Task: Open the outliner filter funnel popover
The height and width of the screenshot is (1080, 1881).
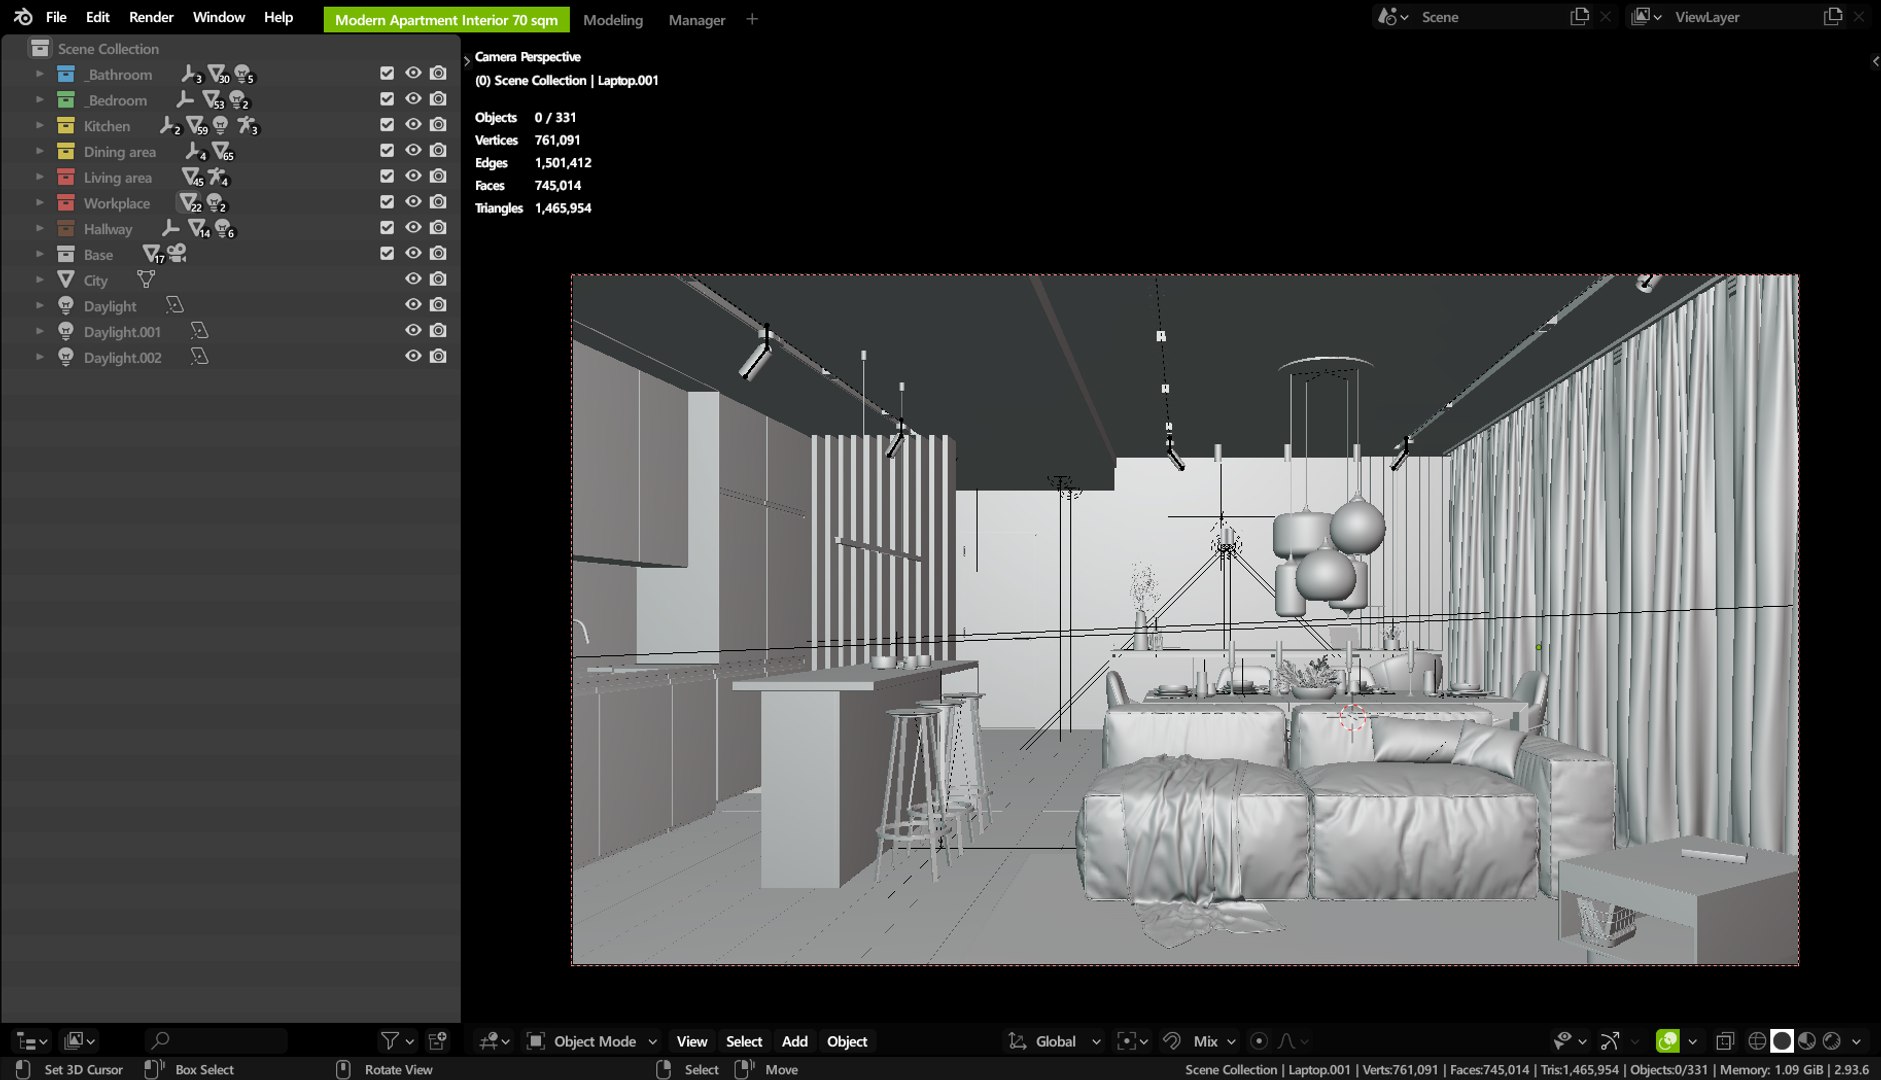Action: coord(397,1041)
